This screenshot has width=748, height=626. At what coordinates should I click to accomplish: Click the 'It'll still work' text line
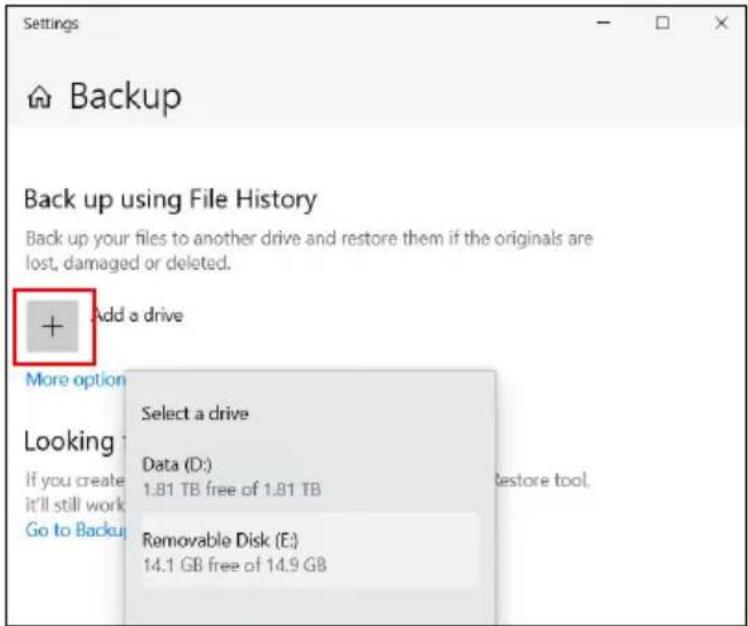point(75,505)
